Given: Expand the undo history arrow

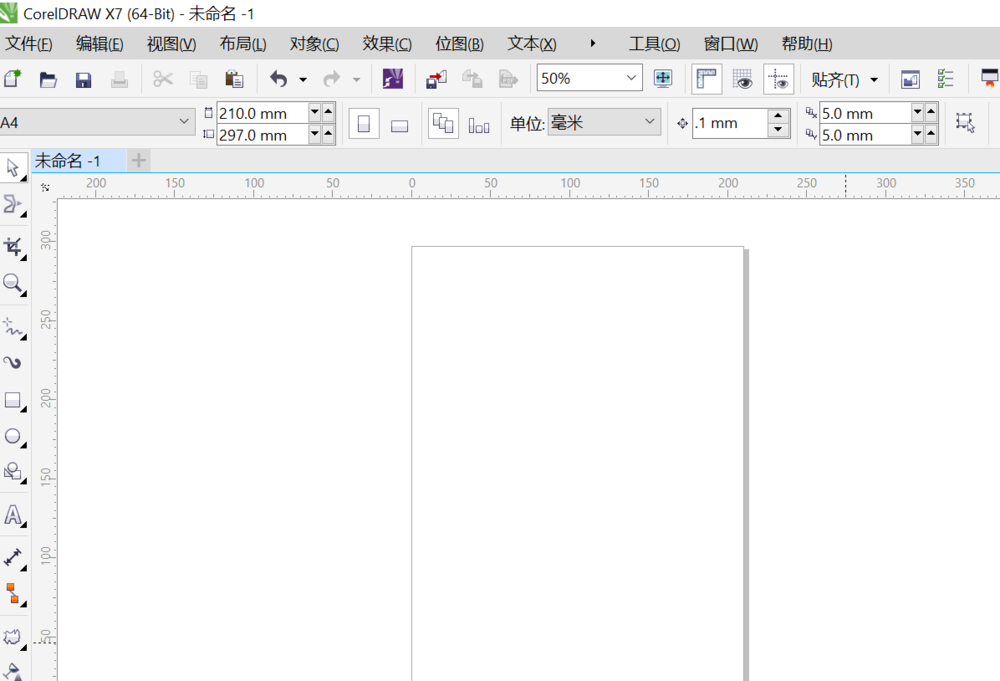Looking at the screenshot, I should 303,80.
